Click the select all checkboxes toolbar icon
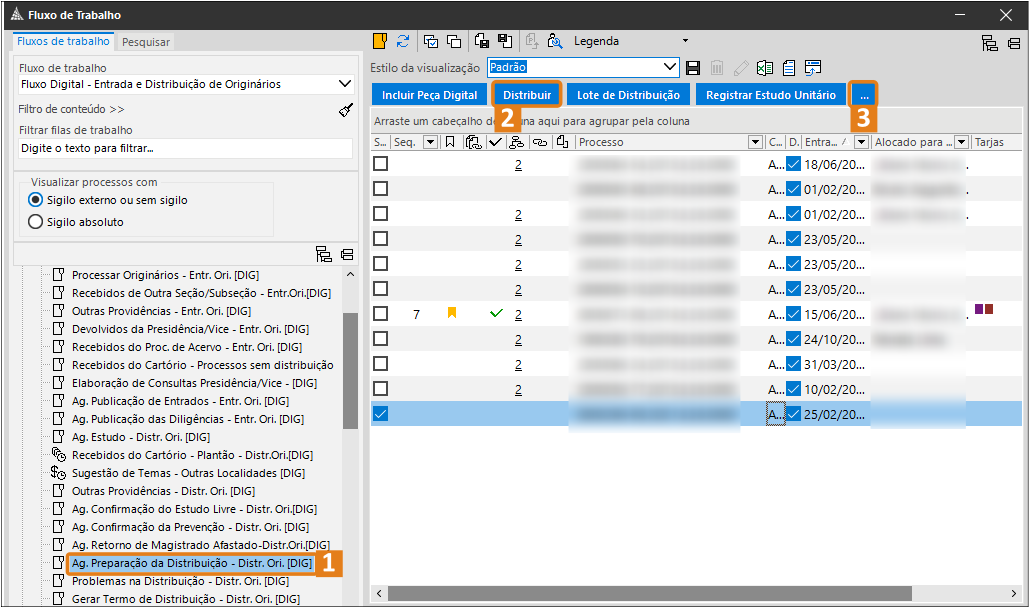The height and width of the screenshot is (608, 1030). 431,41
